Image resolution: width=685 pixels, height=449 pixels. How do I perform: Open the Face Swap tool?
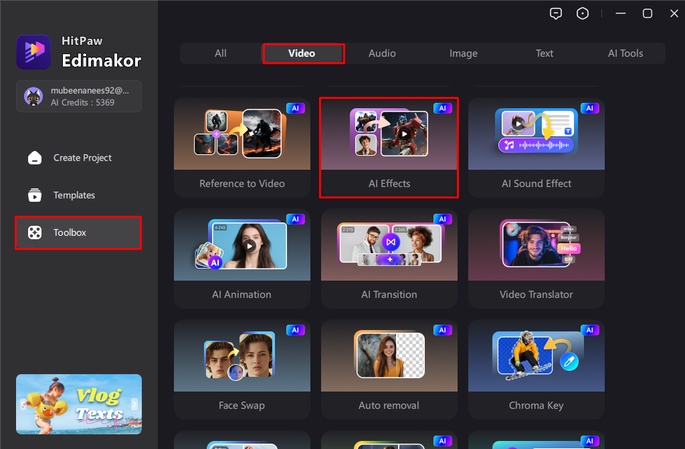click(241, 369)
